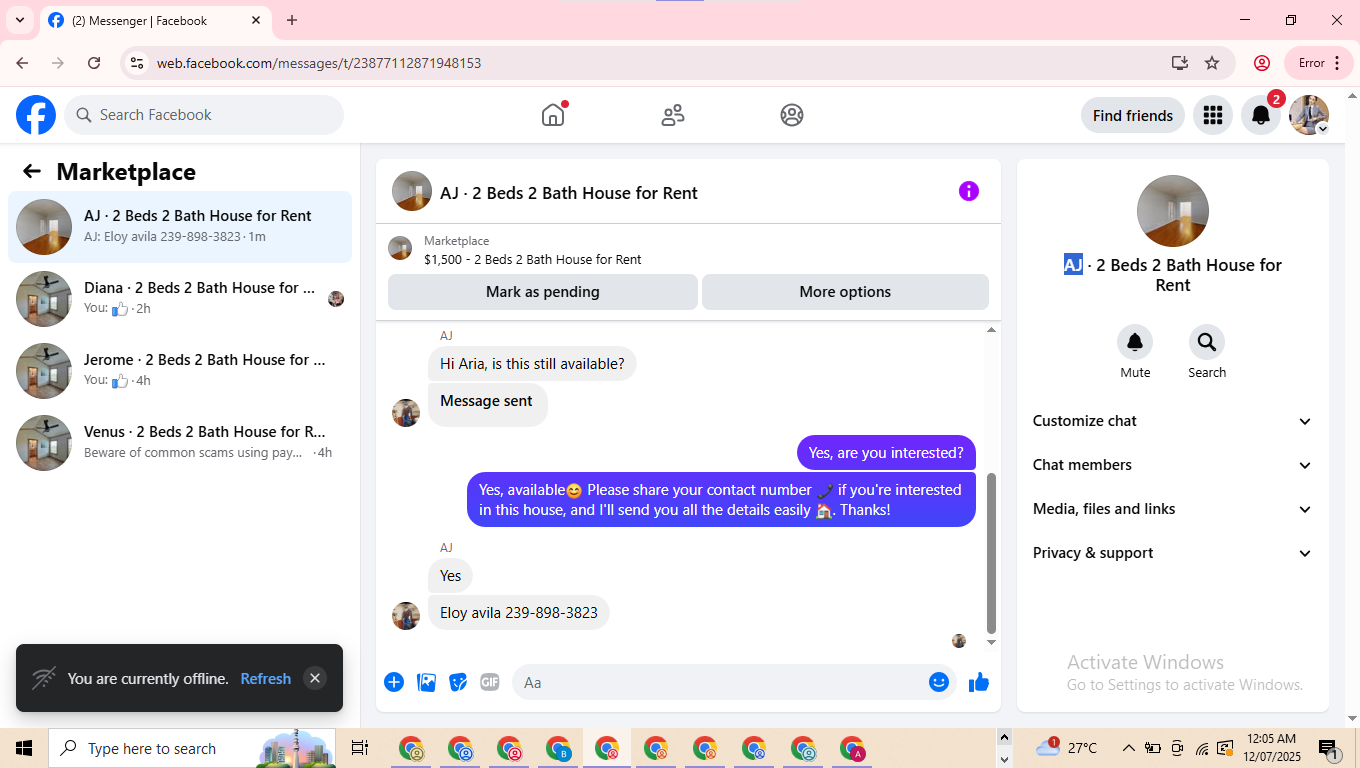The height and width of the screenshot is (768, 1360).
Task: Click Refresh in the offline notice
Action: coord(266,678)
